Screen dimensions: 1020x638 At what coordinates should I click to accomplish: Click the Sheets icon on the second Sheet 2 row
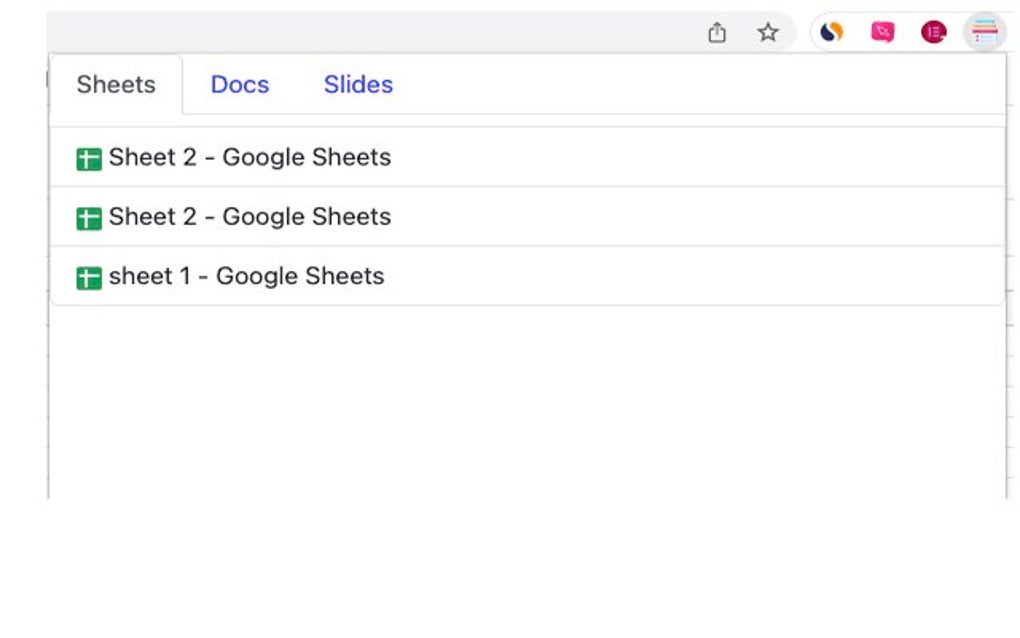pyautogui.click(x=89, y=217)
